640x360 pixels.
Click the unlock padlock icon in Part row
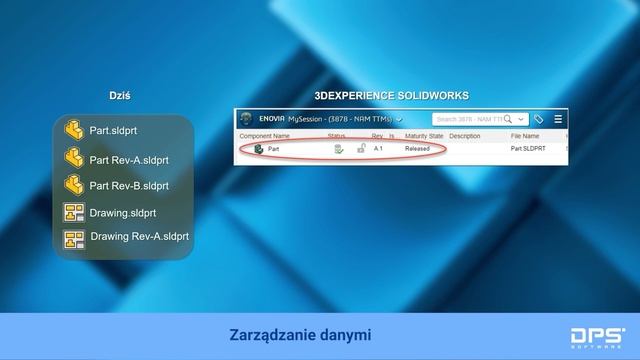361,148
